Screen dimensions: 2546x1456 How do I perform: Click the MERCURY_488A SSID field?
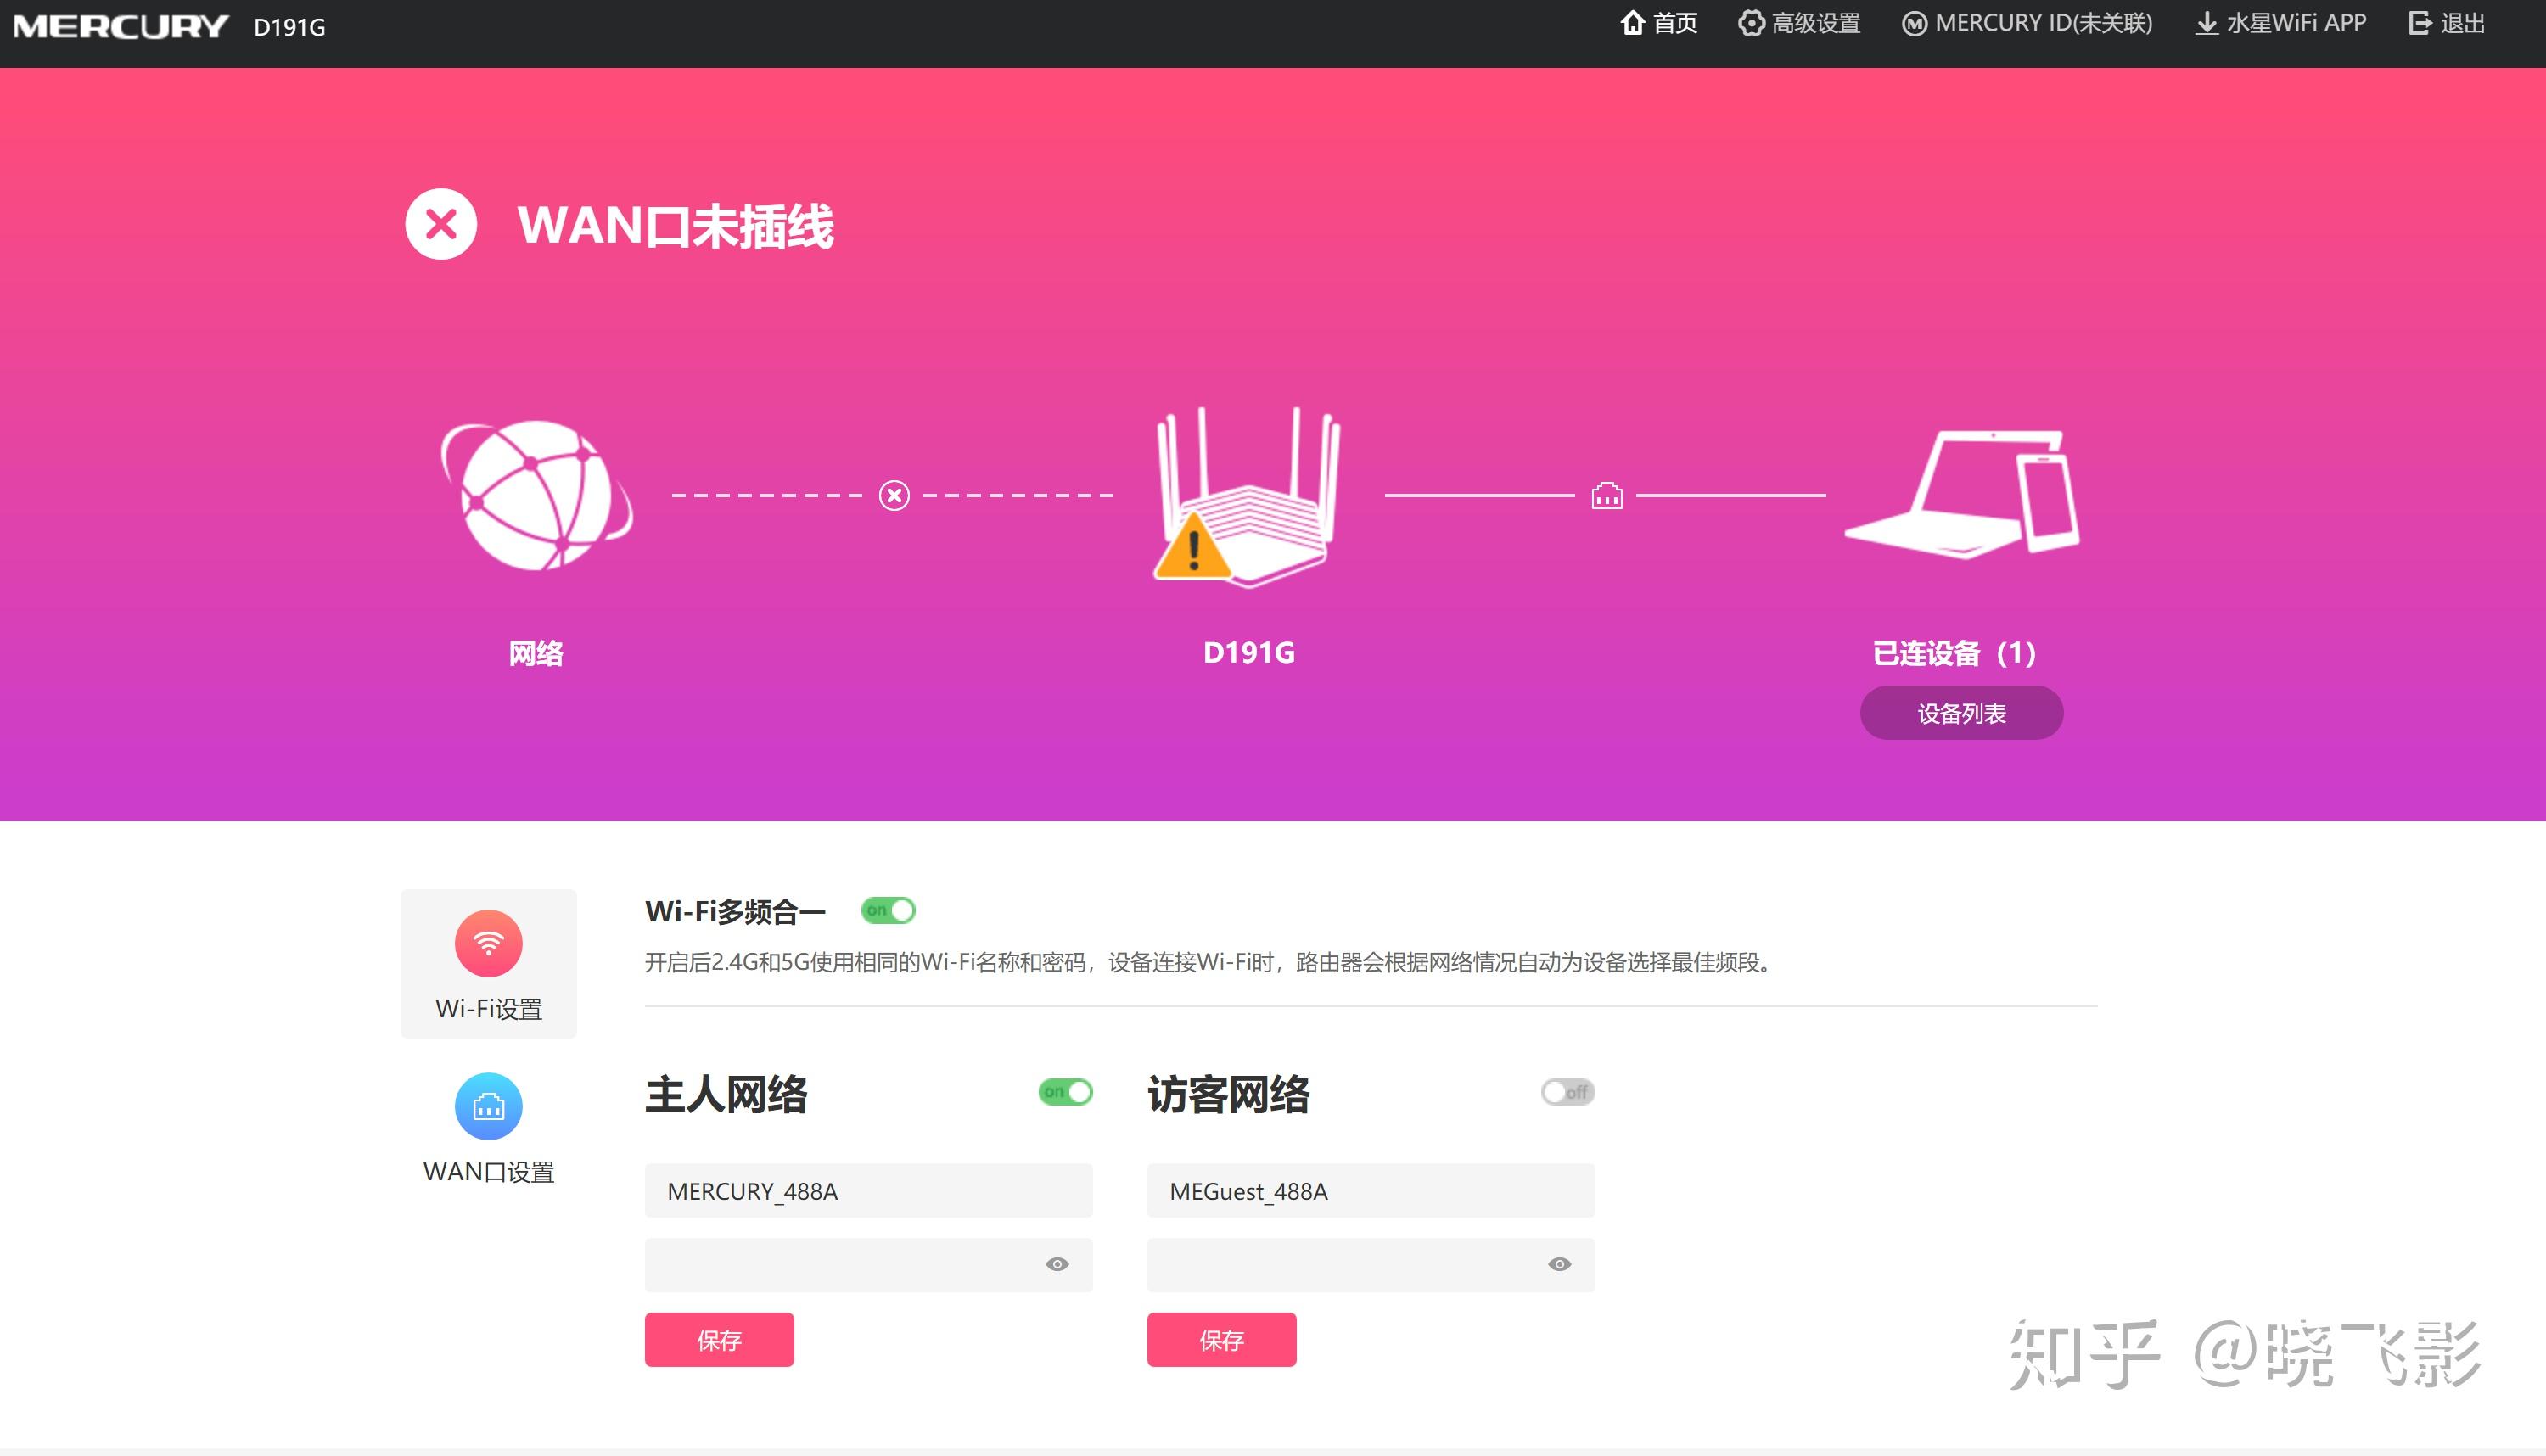pyautogui.click(x=868, y=1190)
